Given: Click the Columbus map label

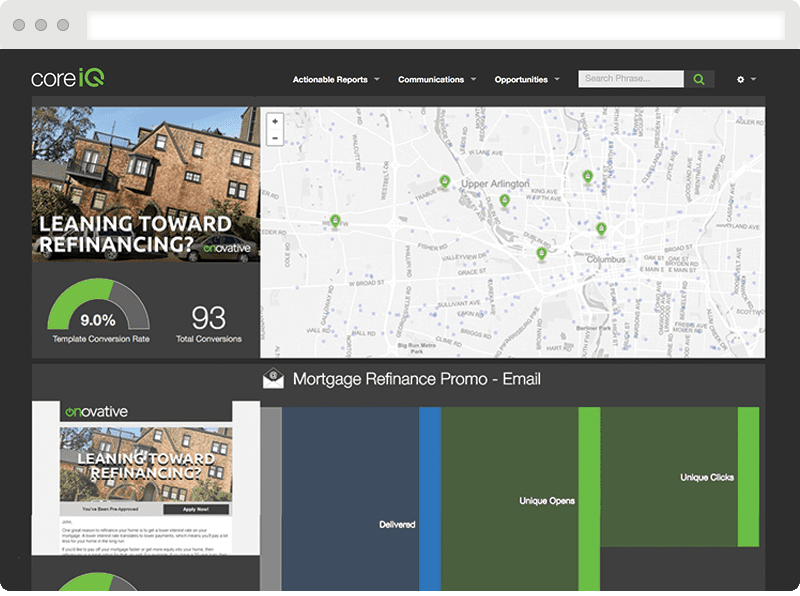Looking at the screenshot, I should point(606,259).
